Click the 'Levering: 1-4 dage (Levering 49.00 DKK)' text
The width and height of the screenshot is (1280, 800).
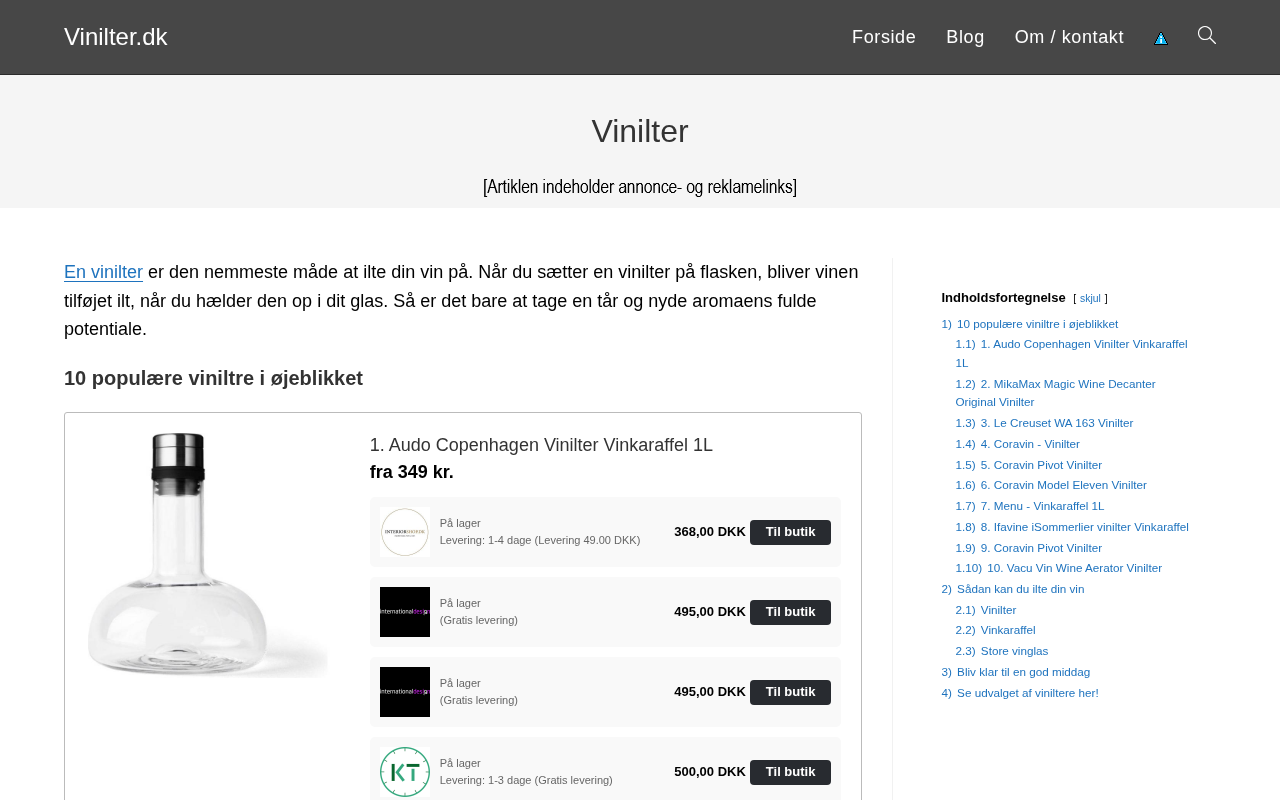[540, 540]
